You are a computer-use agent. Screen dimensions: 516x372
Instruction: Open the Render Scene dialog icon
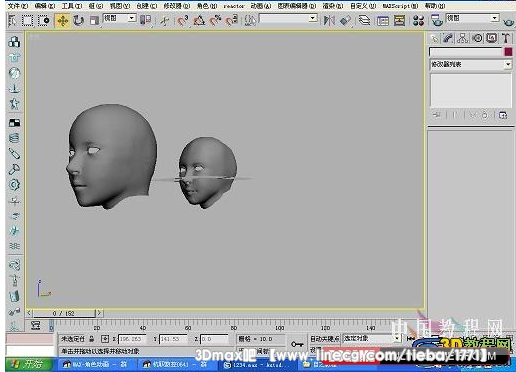point(436,20)
